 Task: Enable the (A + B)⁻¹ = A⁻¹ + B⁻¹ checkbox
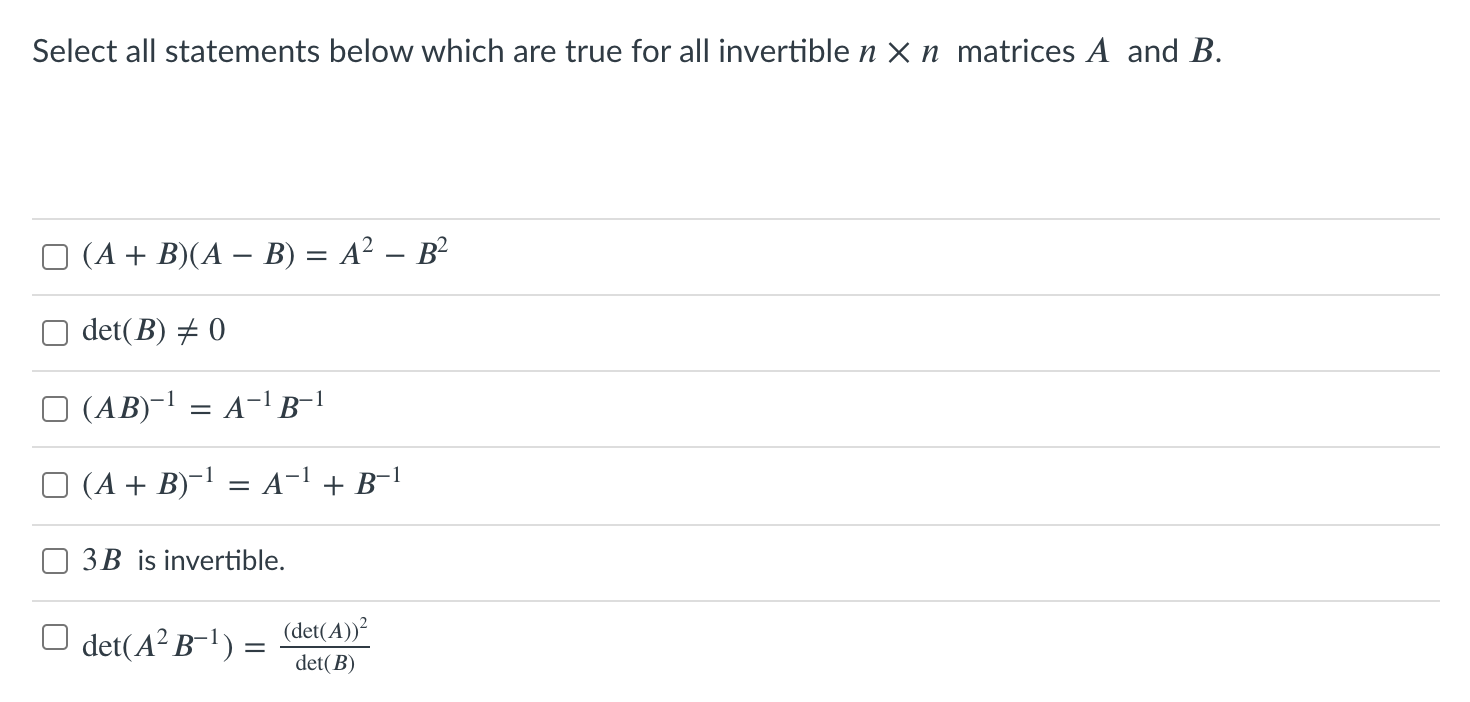pyautogui.click(x=55, y=484)
